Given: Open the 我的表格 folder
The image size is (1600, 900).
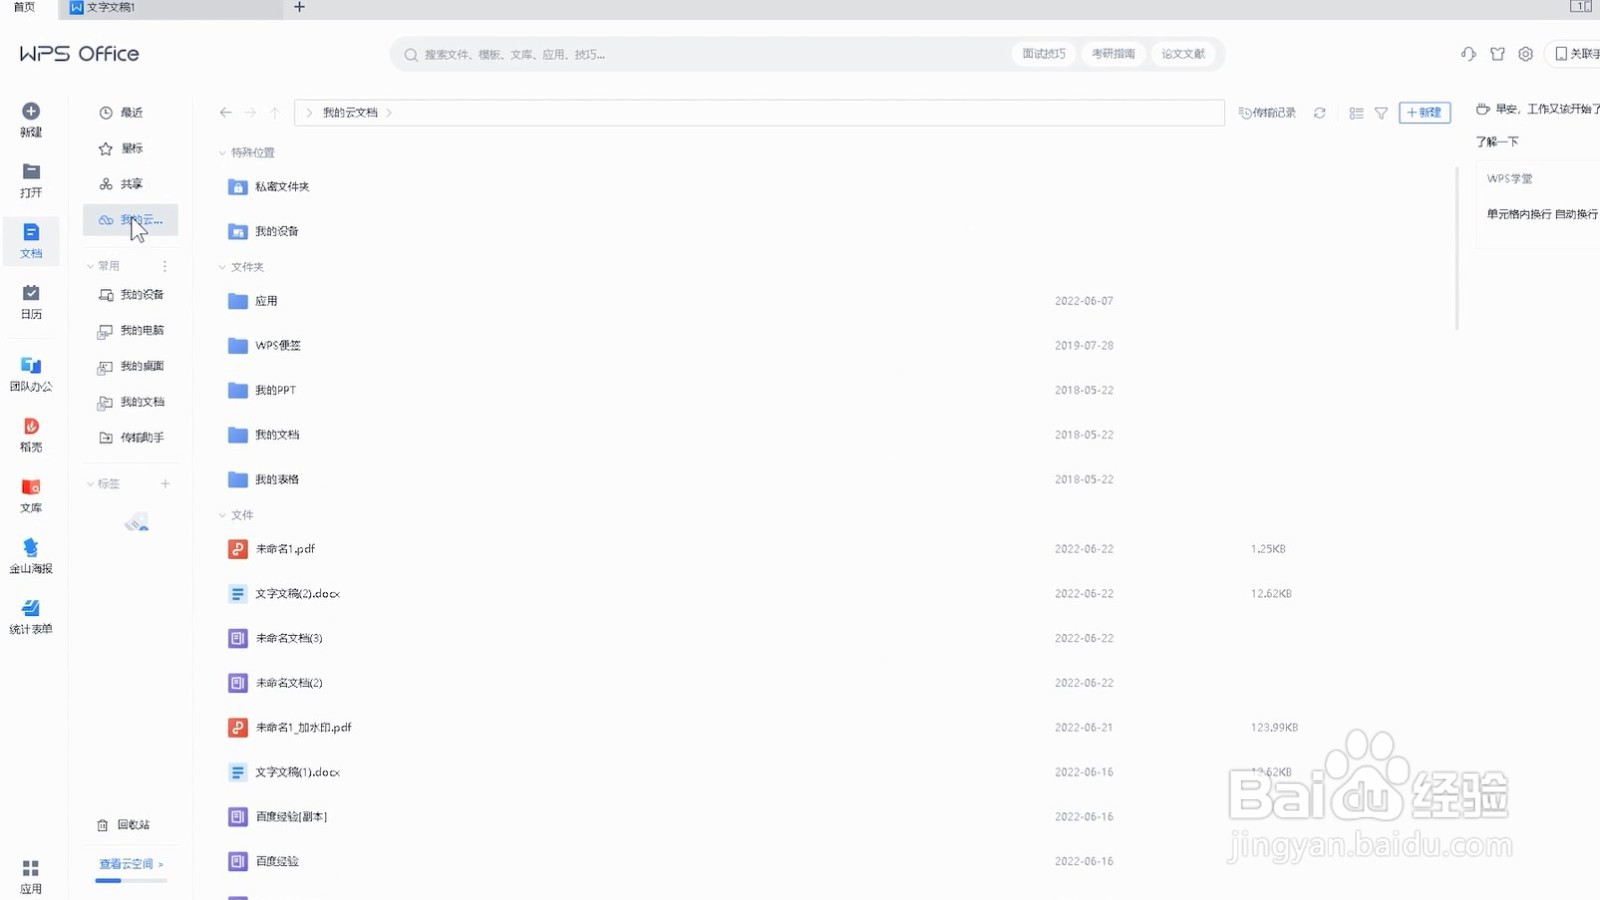Looking at the screenshot, I should coord(264,480).
